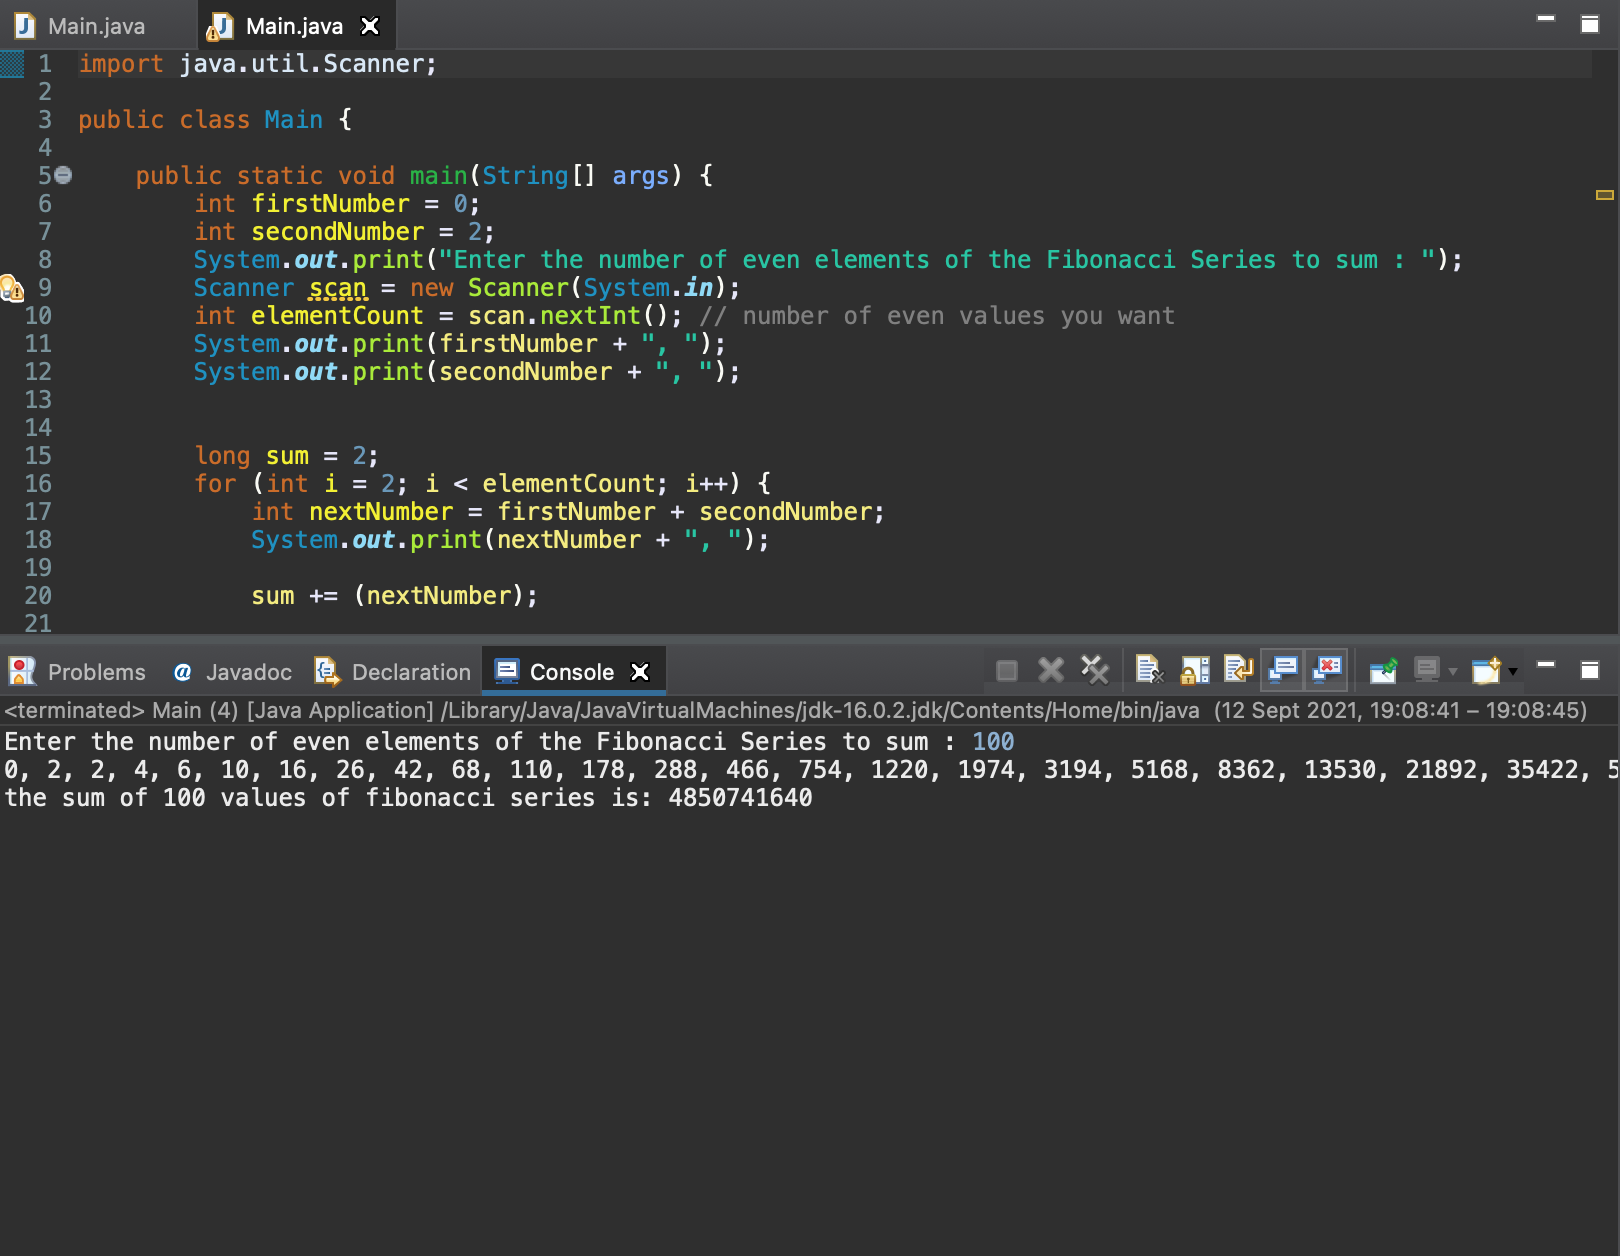This screenshot has height=1256, width=1620.
Task: Select the Console tab
Action: 571,672
